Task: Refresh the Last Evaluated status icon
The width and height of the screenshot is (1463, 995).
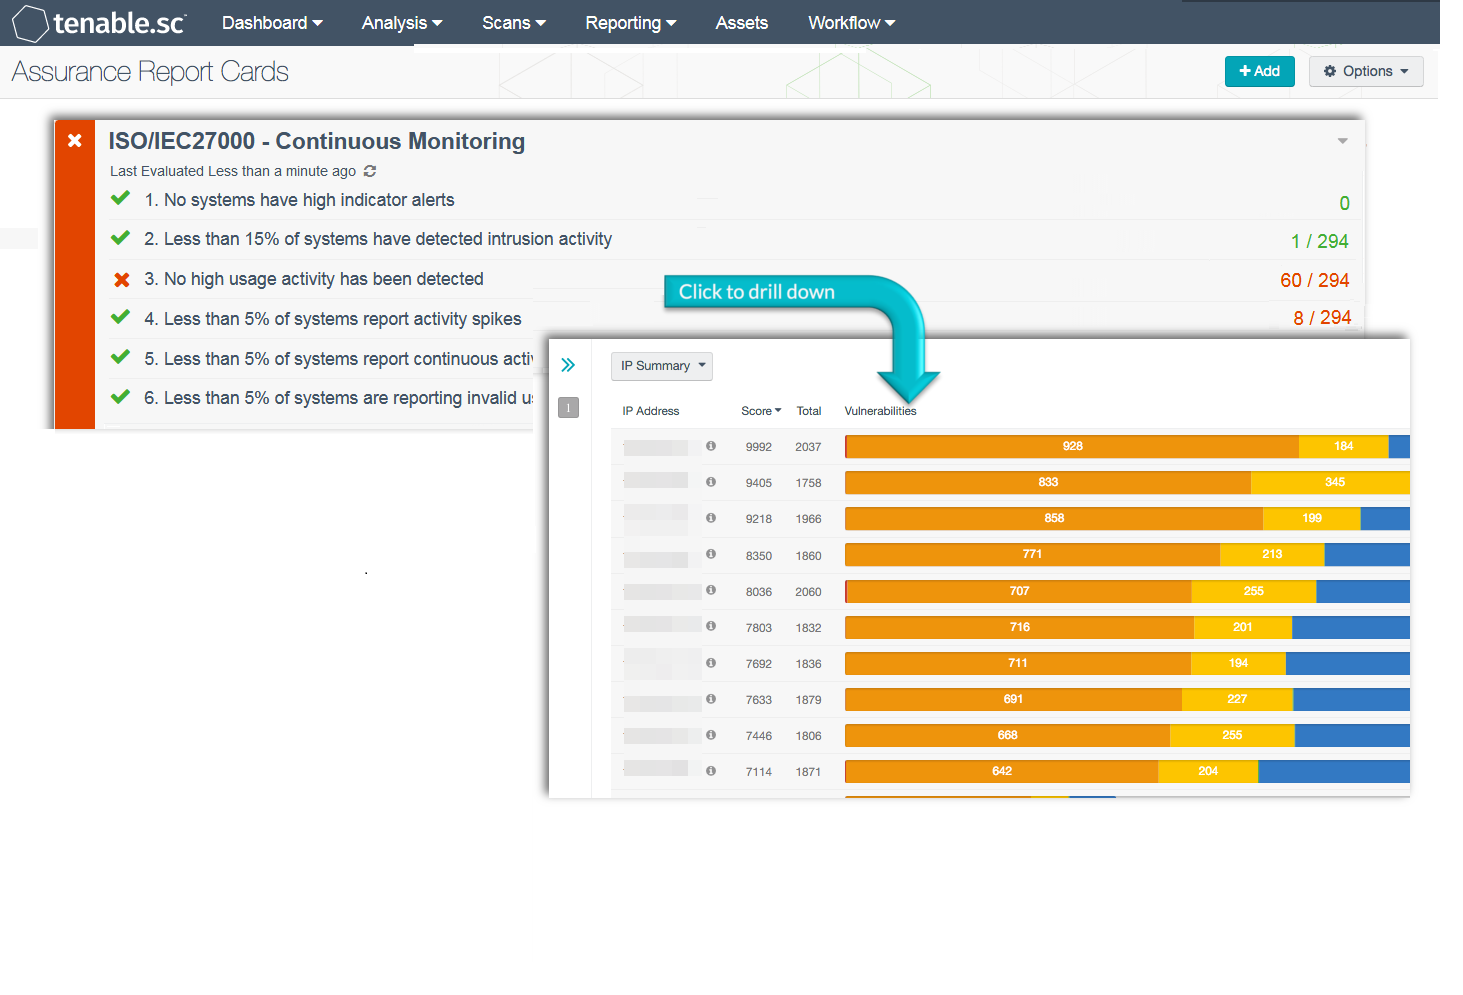Action: (370, 171)
